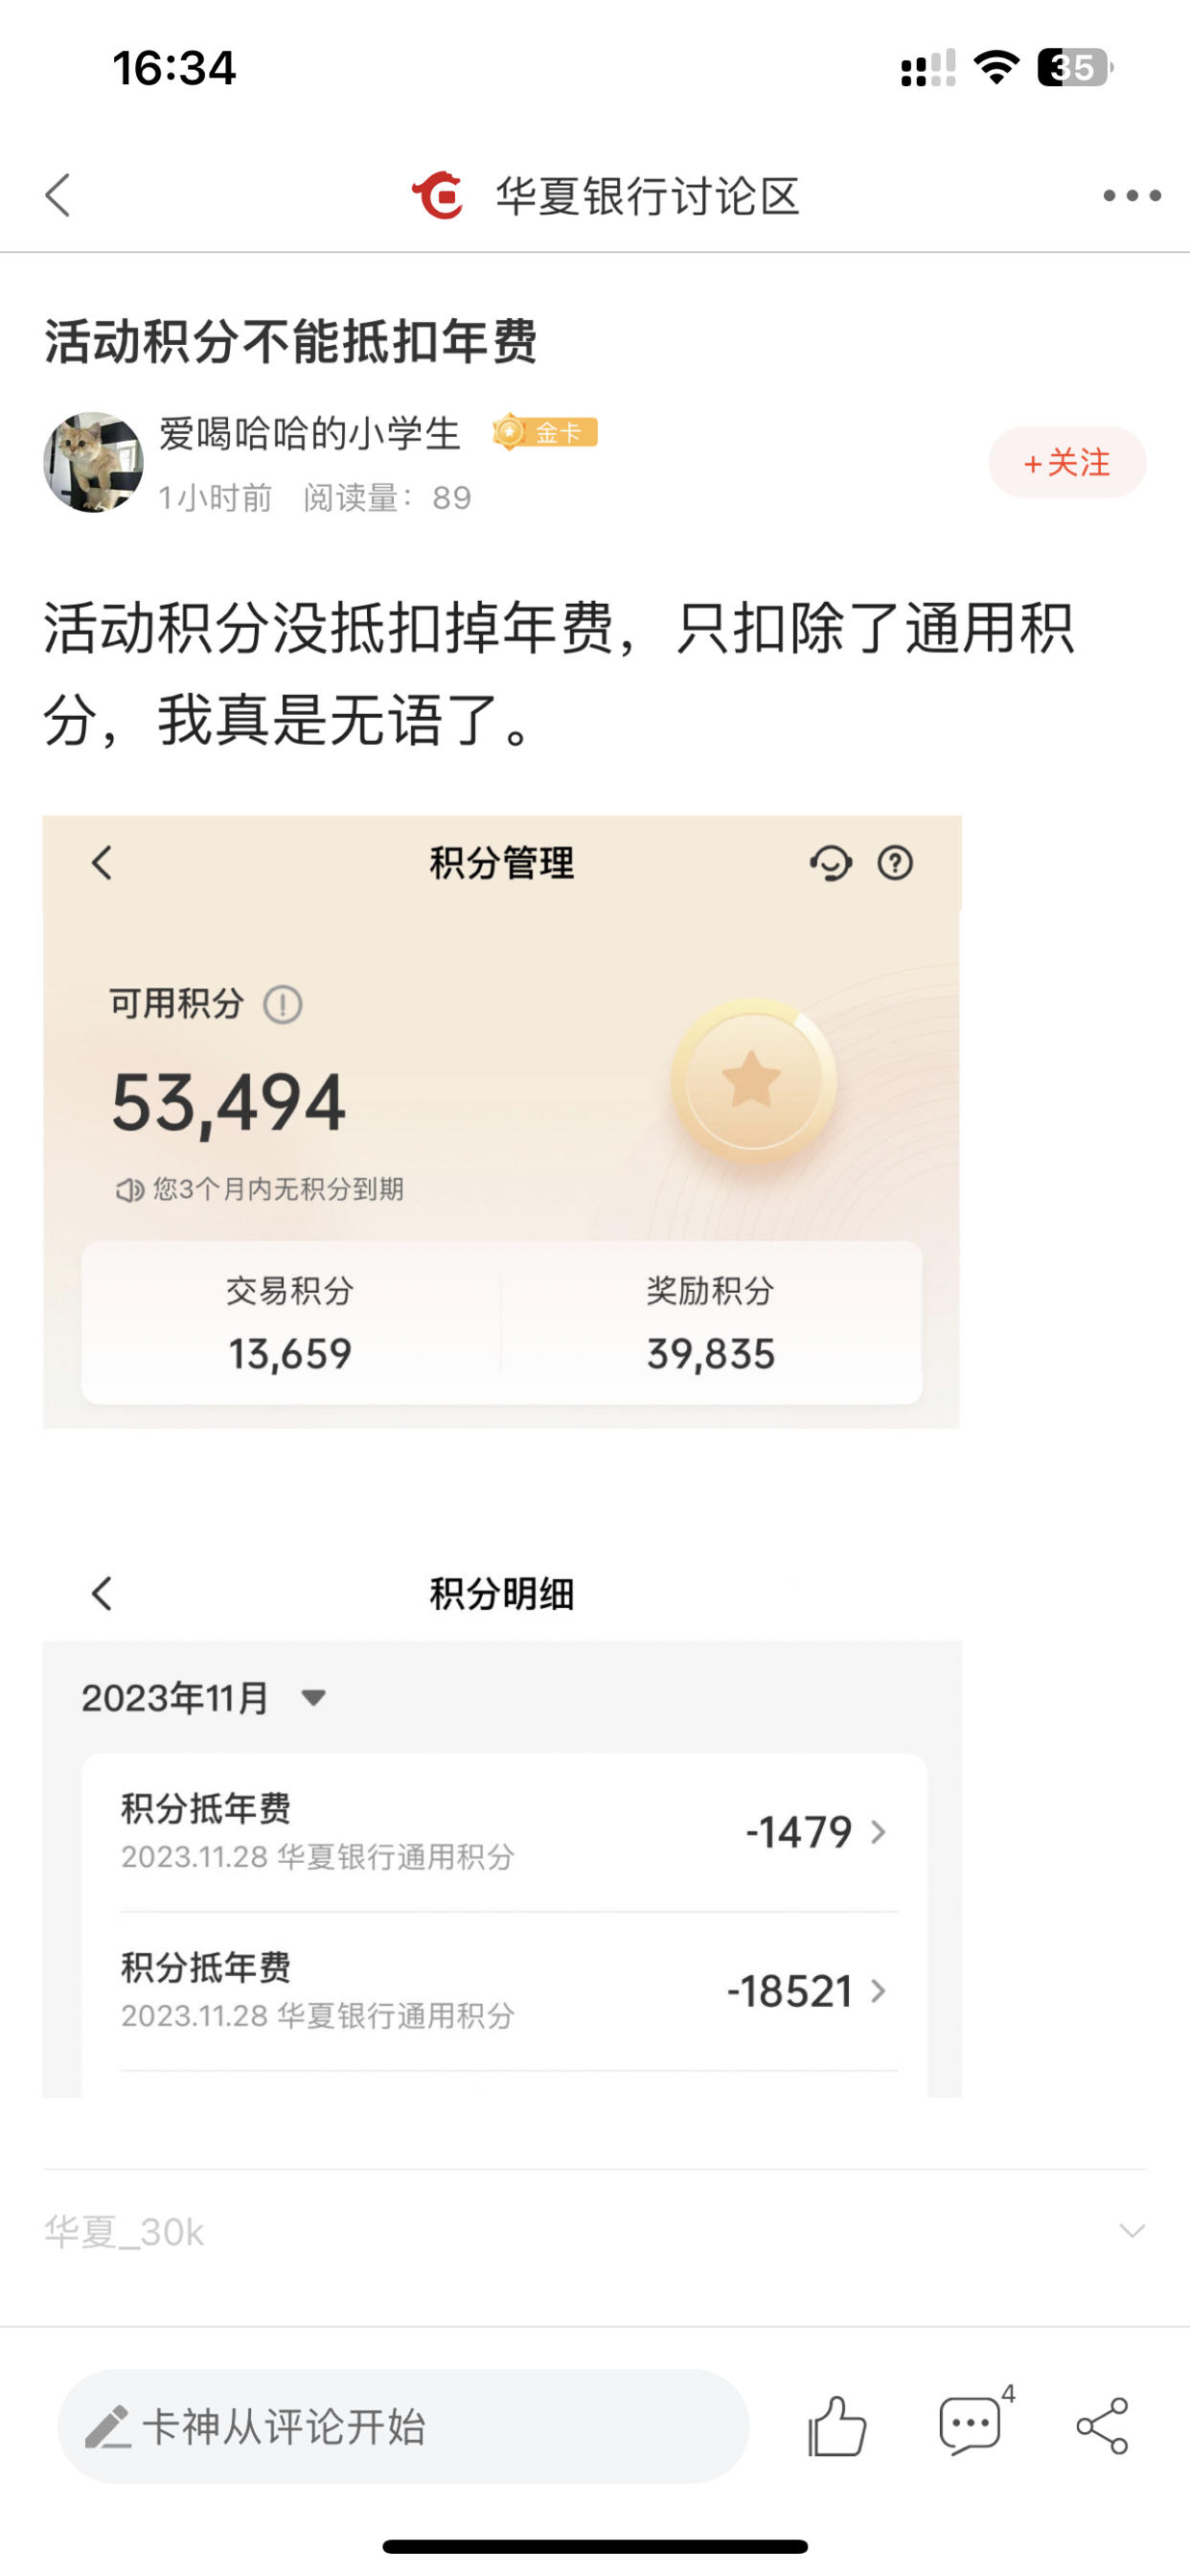The image size is (1190, 2576).
Task: Follow the author with +关注 button
Action: coord(1067,462)
